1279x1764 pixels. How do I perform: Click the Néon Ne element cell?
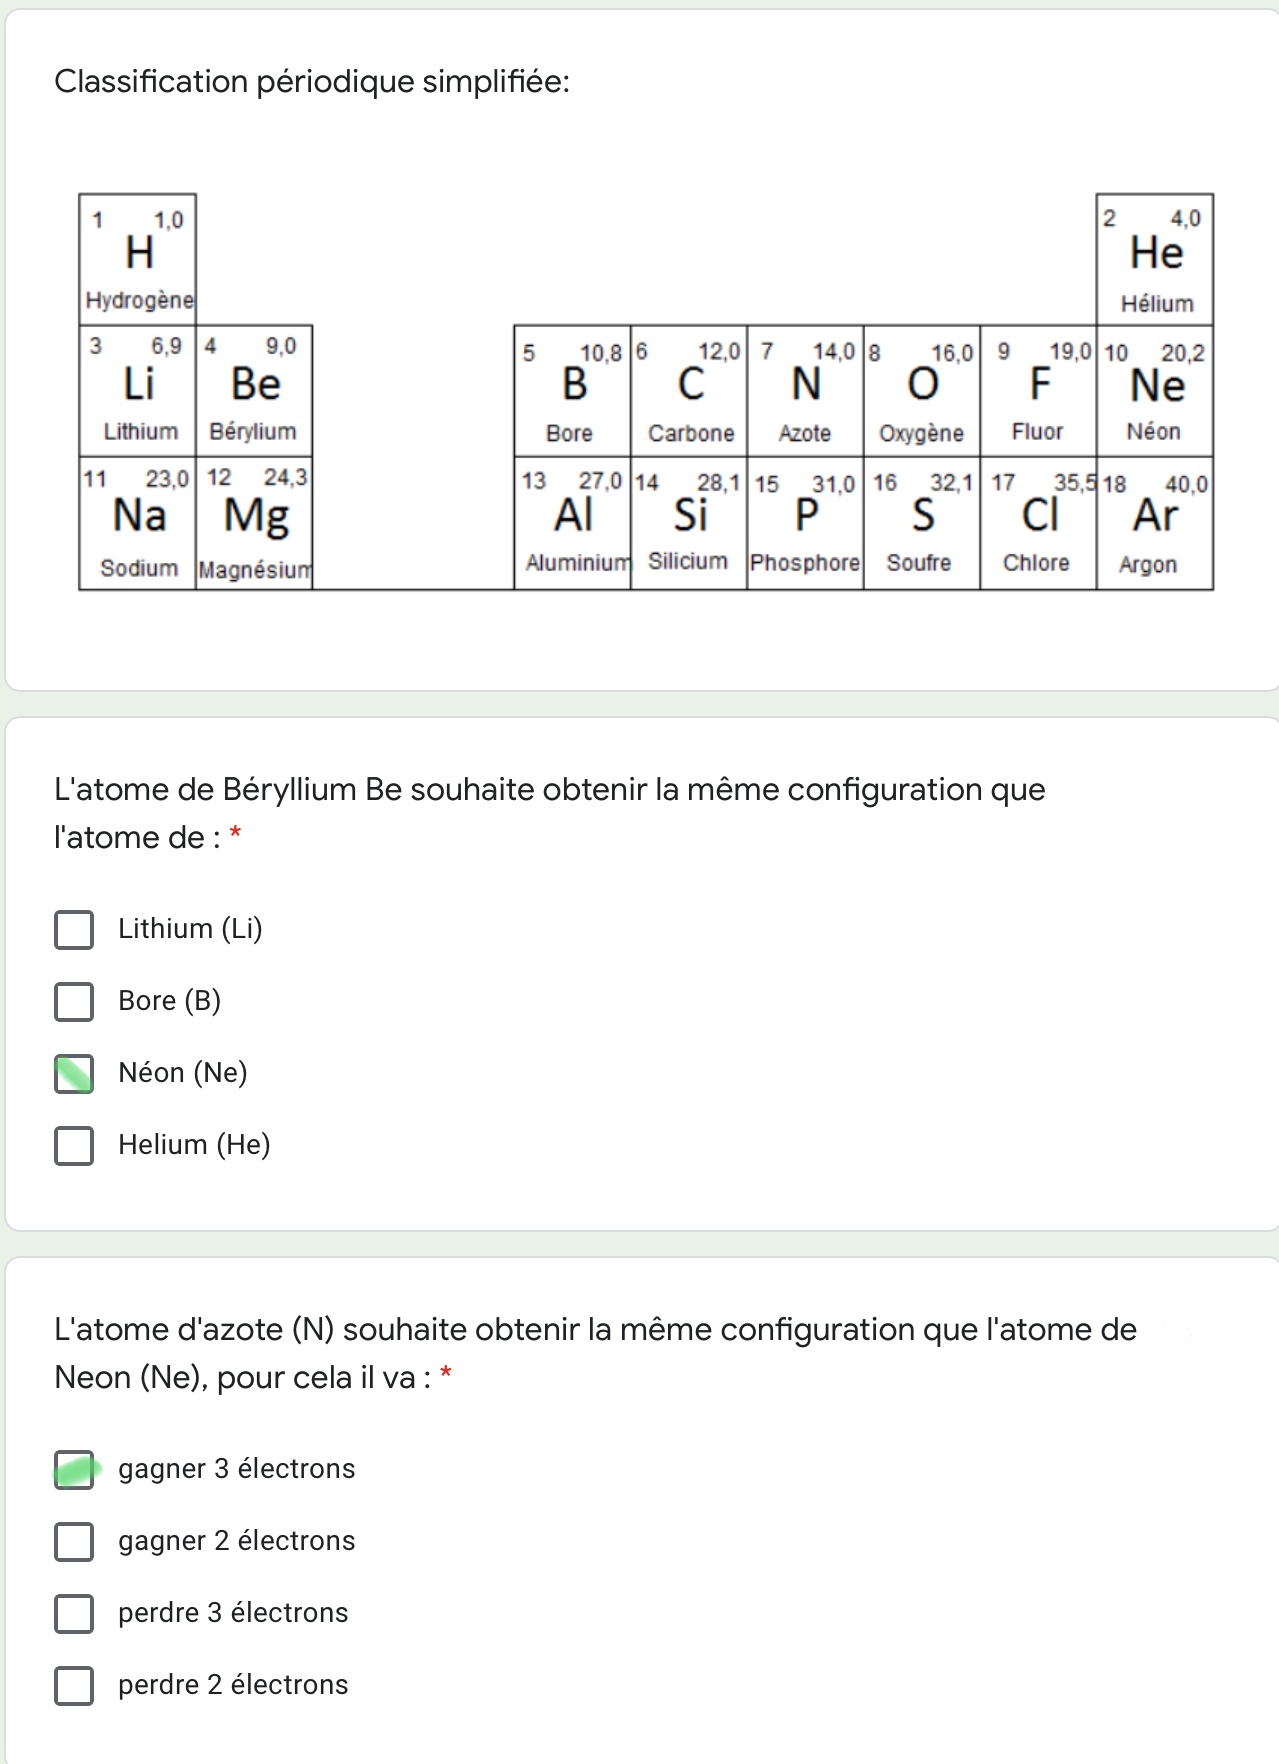click(1155, 391)
